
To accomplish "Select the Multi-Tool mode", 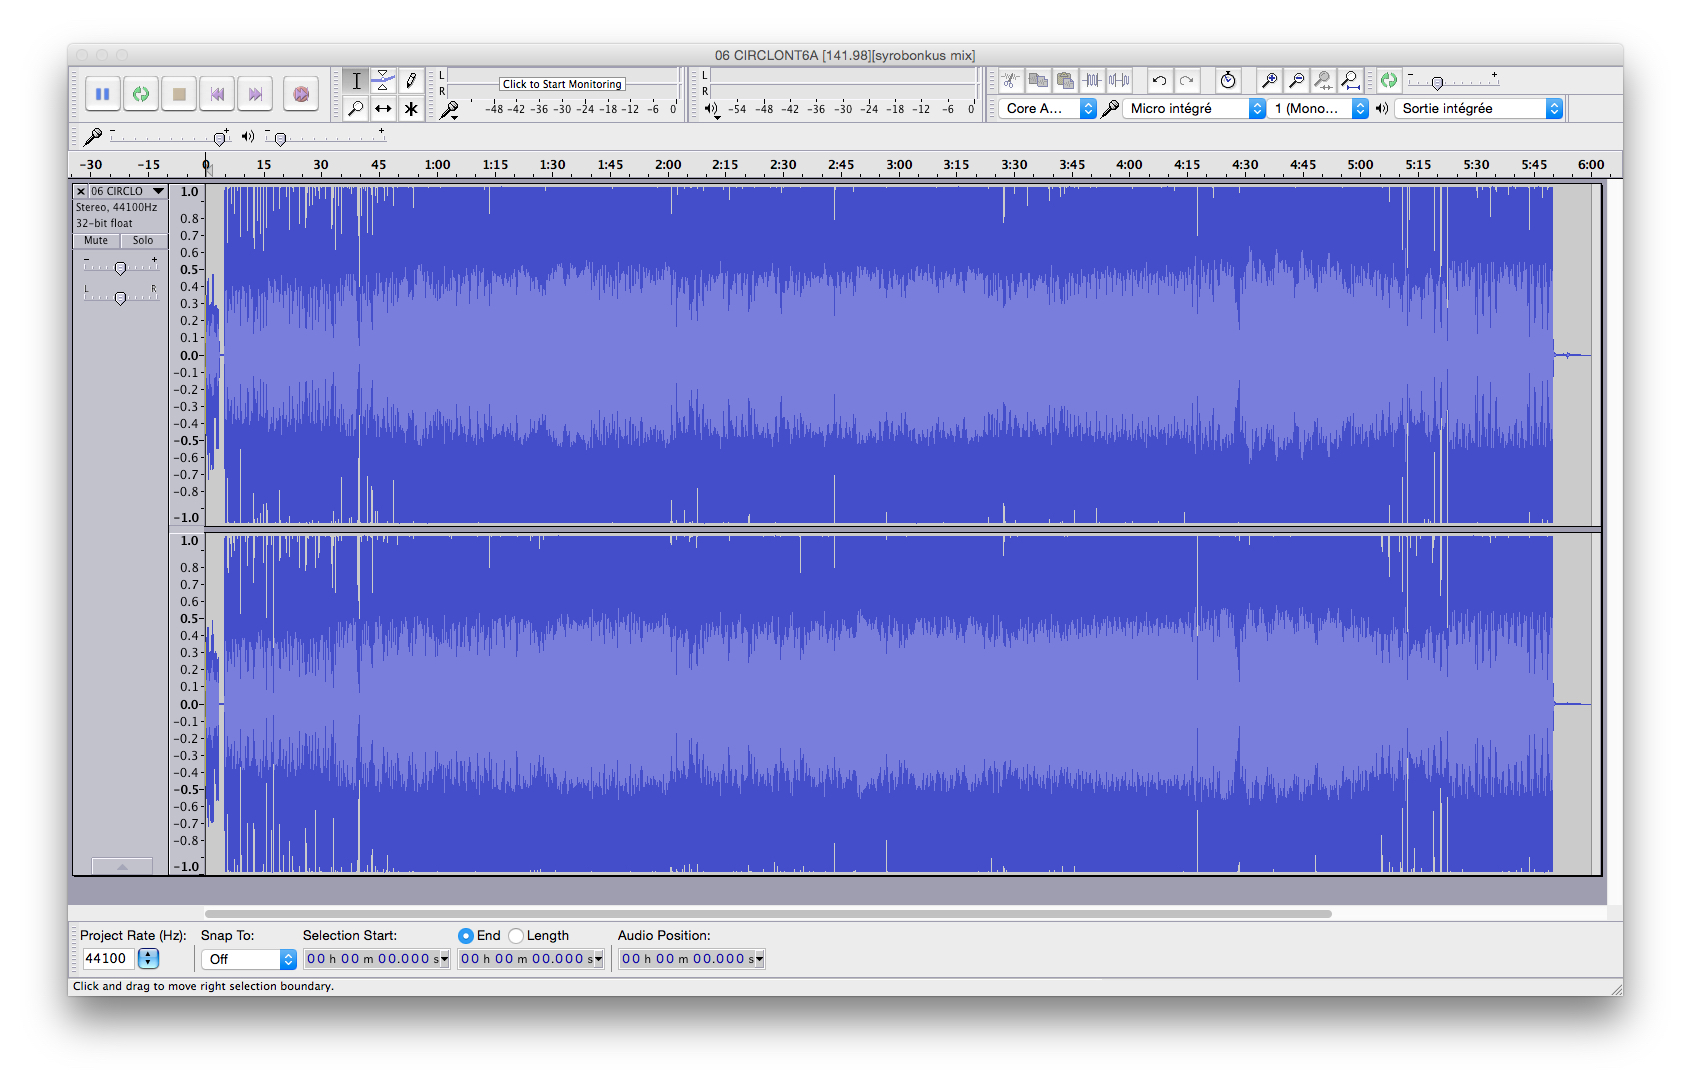I will pyautogui.click(x=411, y=108).
